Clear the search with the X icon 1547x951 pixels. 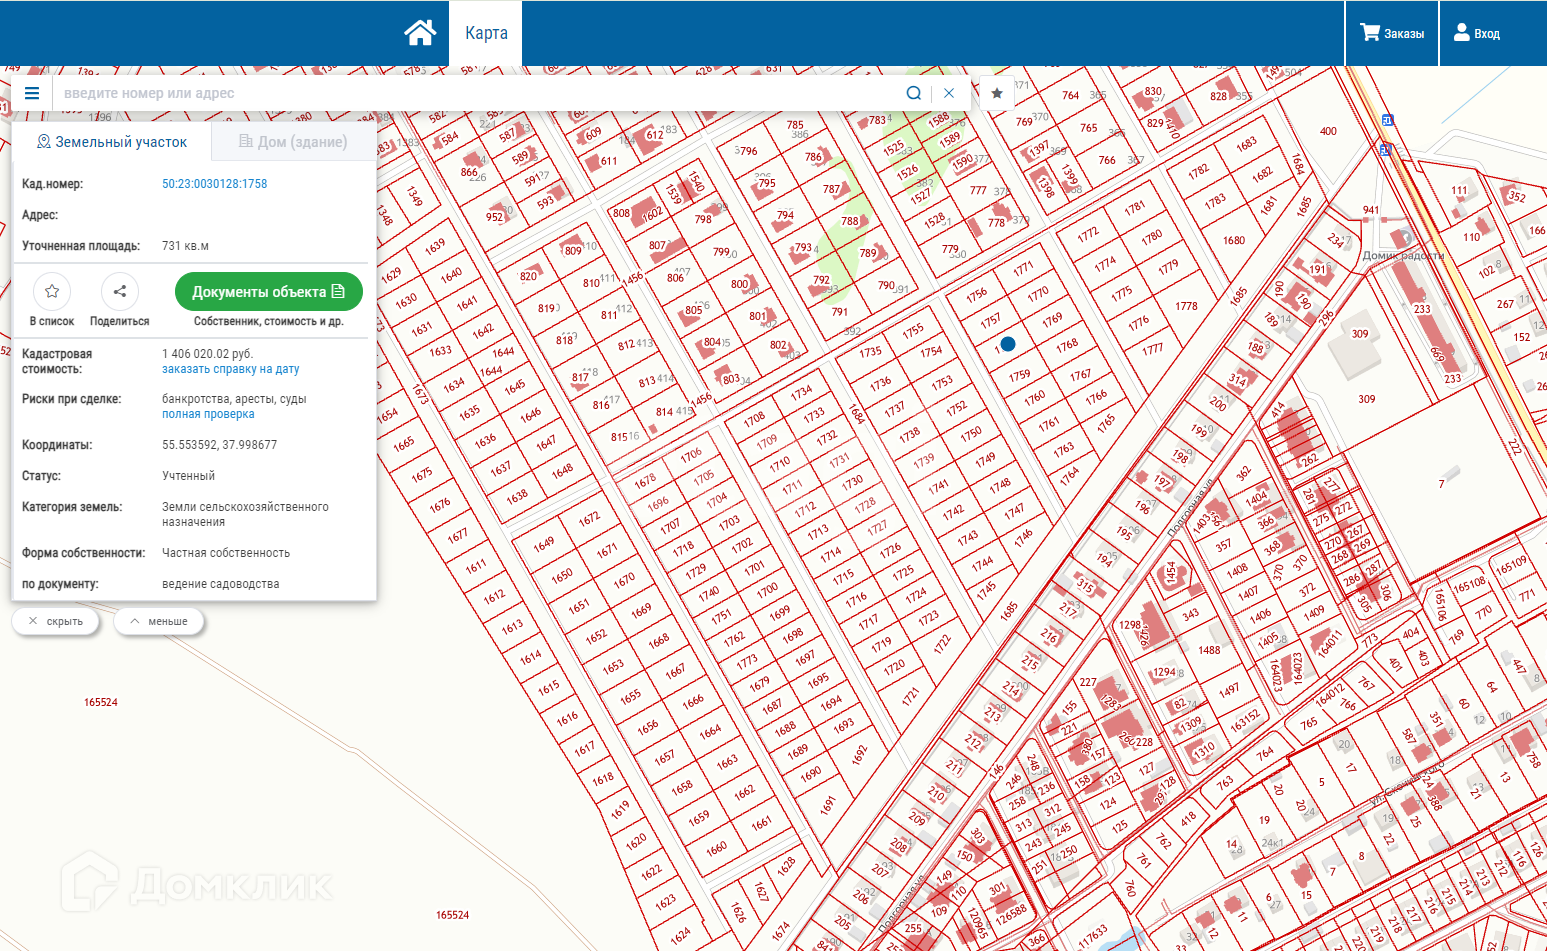pyautogui.click(x=949, y=93)
